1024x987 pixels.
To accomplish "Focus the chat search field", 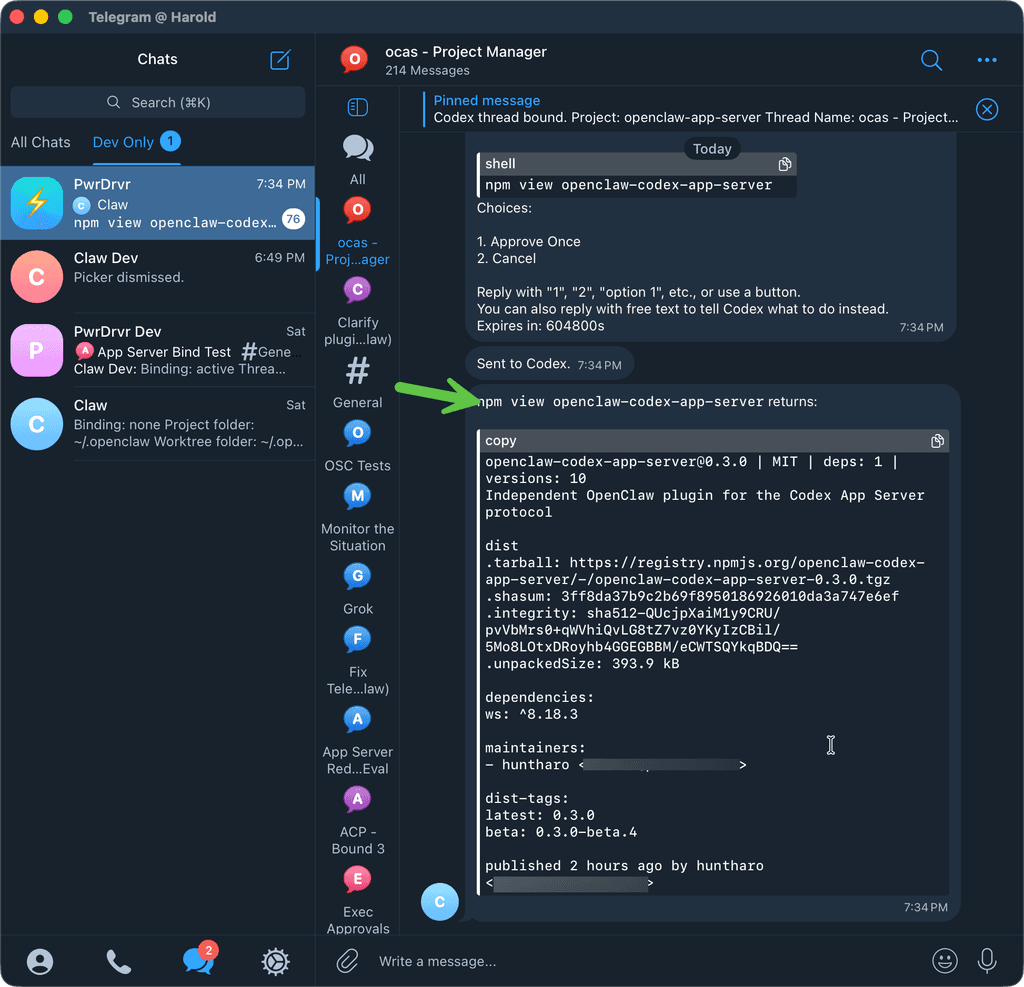I will [157, 103].
